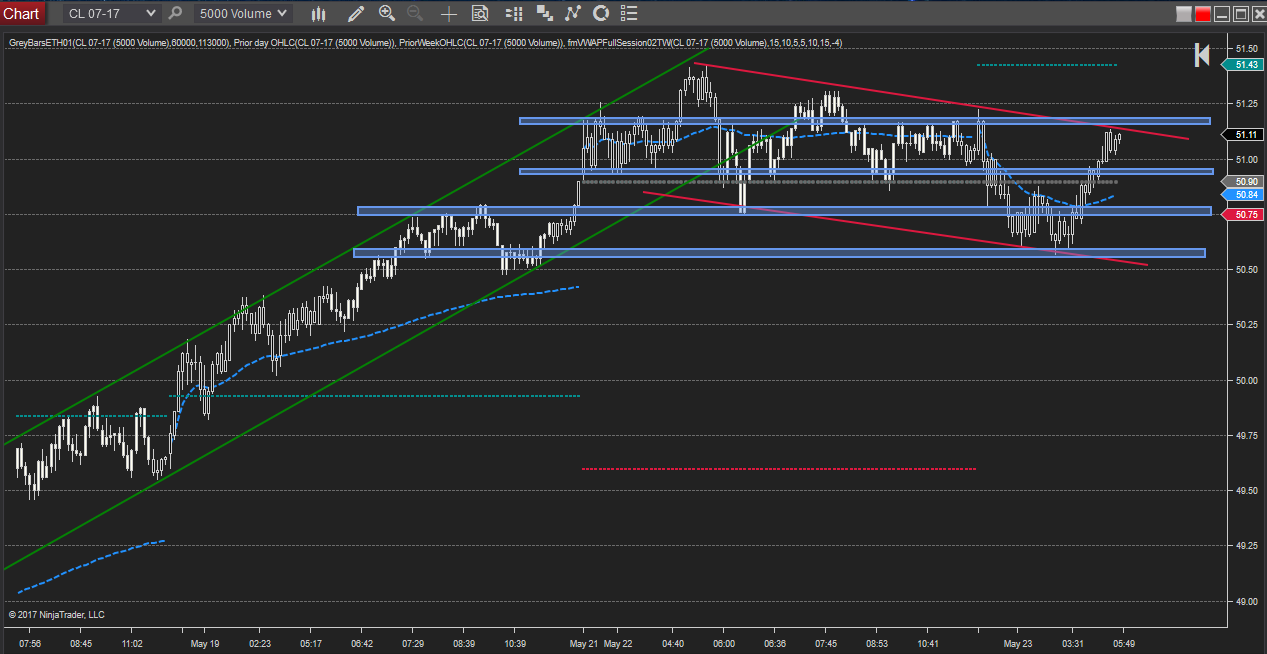Click the 51.50 price axis label
Screen dimensions: 1267x654
(1246, 48)
